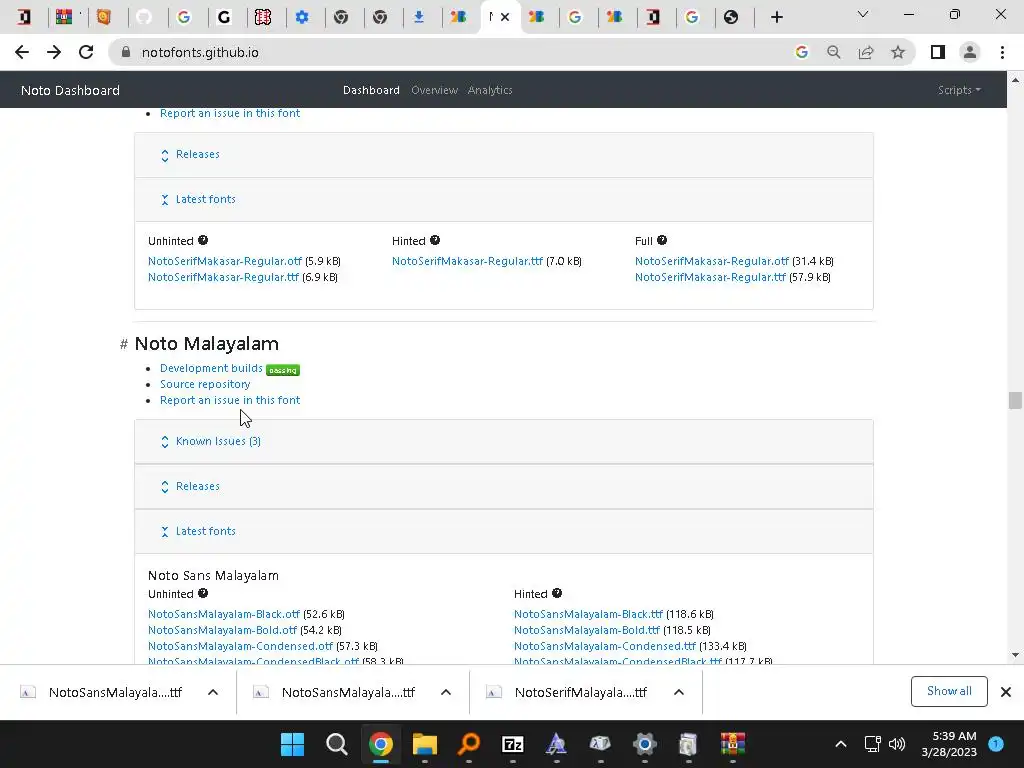1024x768 pixels.
Task: Close the active browser tab
Action: point(505,17)
